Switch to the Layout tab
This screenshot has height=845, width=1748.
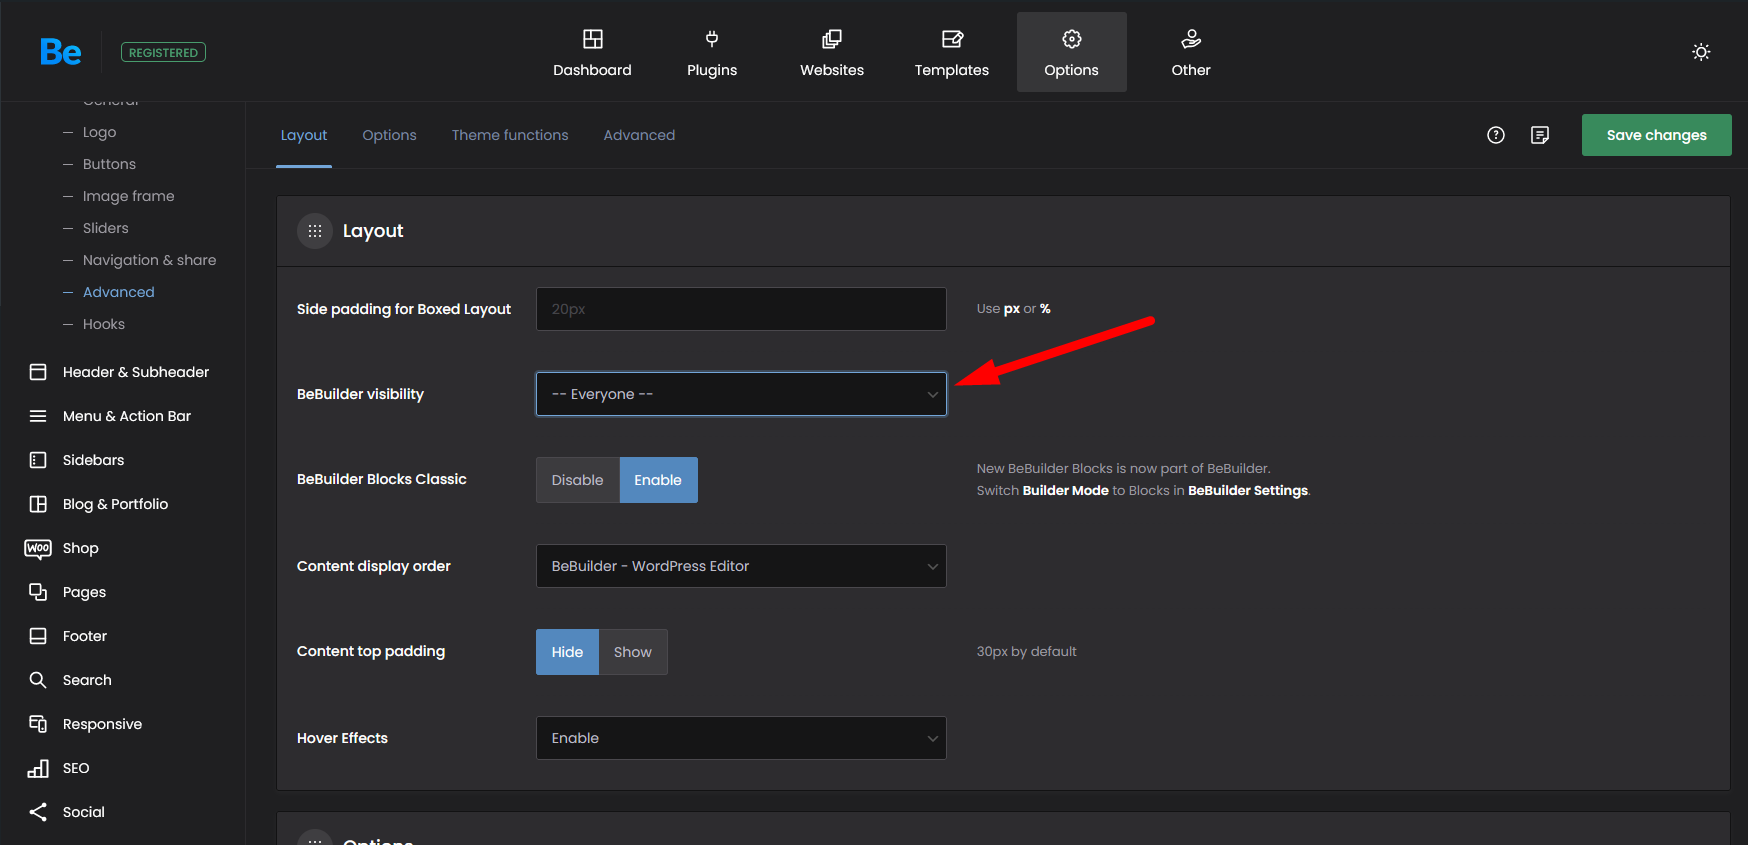pos(304,135)
